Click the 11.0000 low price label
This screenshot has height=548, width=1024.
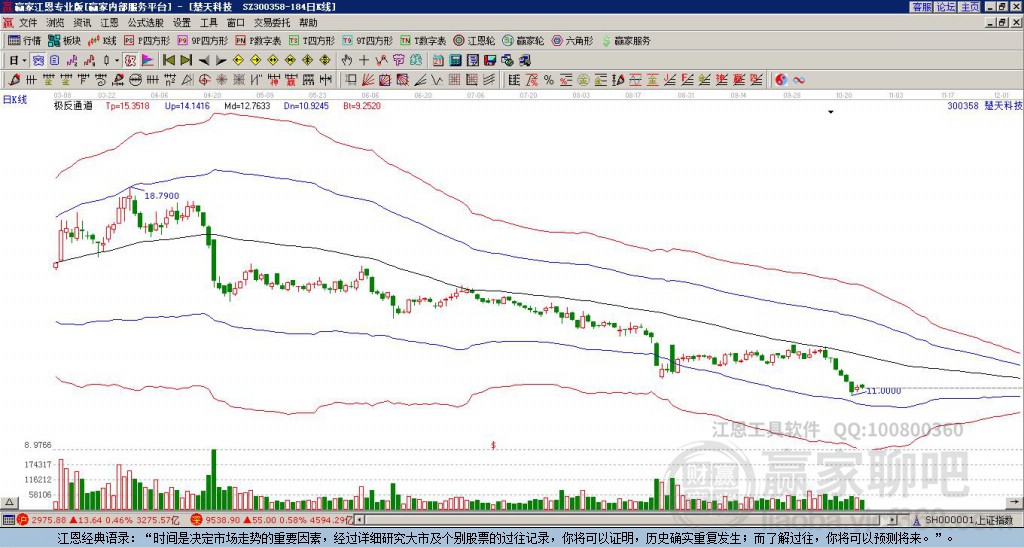click(883, 391)
